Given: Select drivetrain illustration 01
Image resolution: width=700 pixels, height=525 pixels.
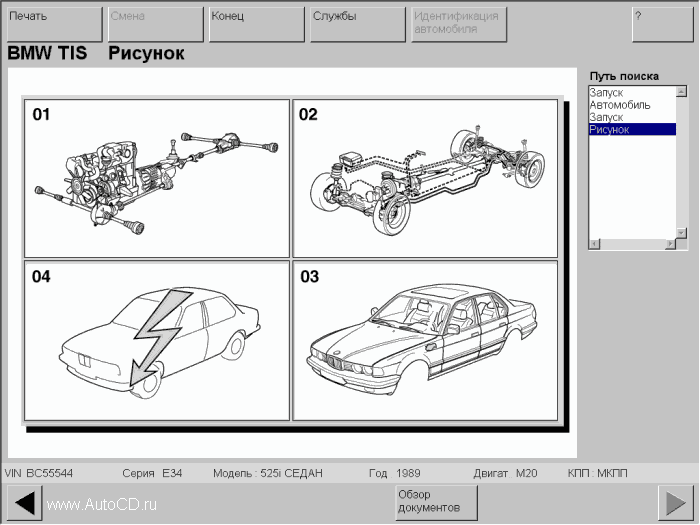Looking at the screenshot, I should (x=157, y=178).
